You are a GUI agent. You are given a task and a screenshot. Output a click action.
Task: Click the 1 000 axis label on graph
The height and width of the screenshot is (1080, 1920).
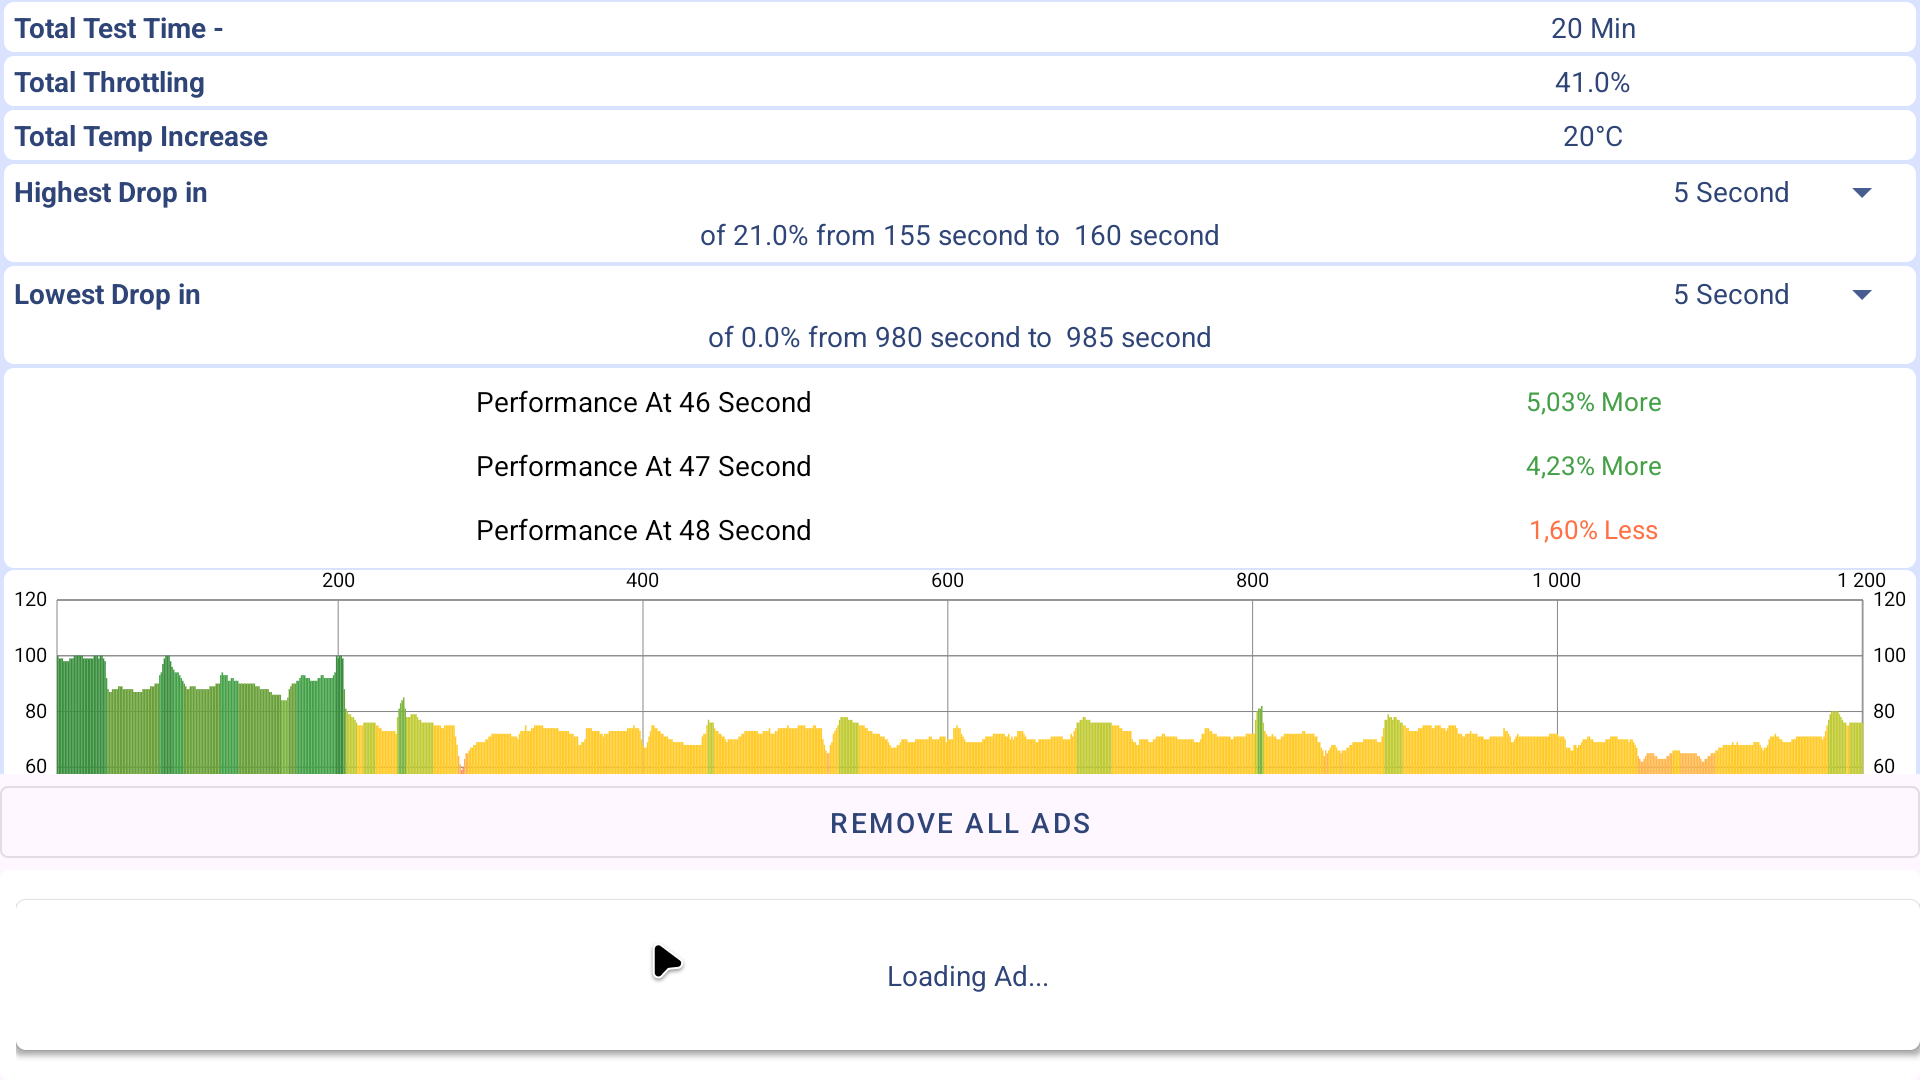[x=1556, y=580]
